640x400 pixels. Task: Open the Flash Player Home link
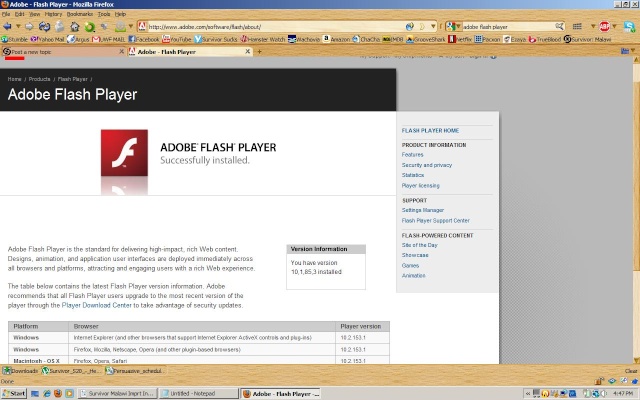pyautogui.click(x=430, y=131)
